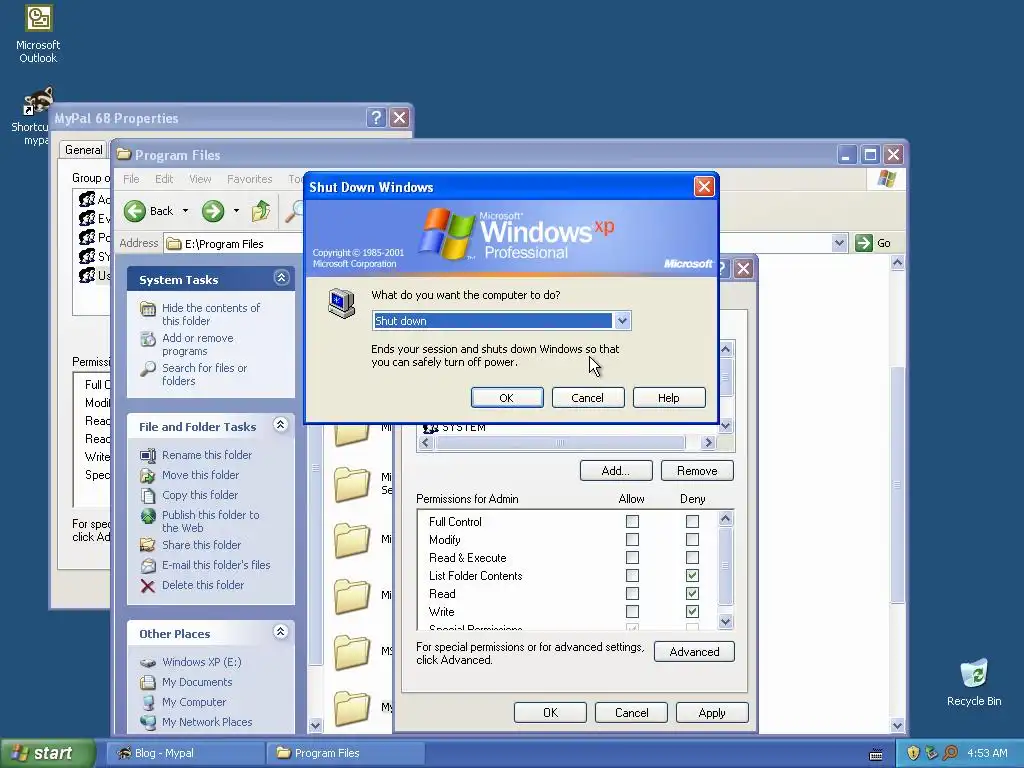Click the MyPal 68 Properties help icon
The width and height of the screenshot is (1024, 768).
[376, 118]
